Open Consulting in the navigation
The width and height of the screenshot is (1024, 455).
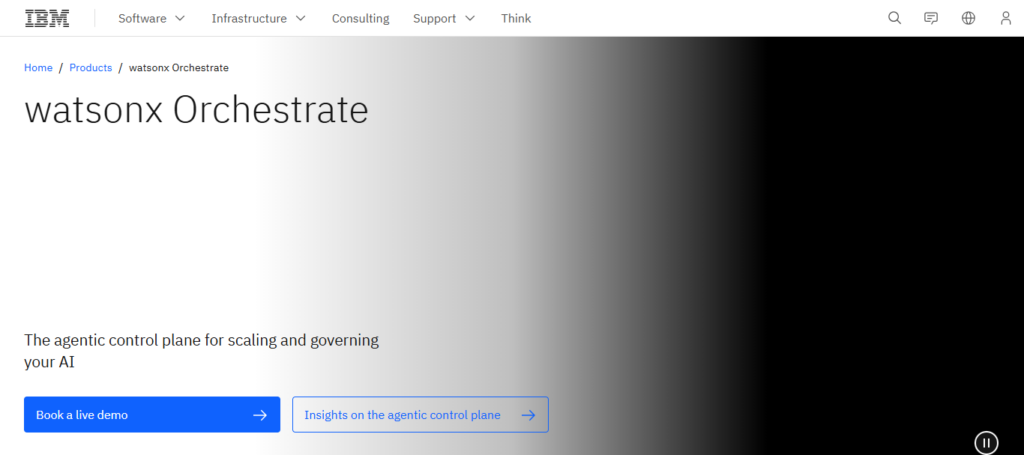[360, 18]
